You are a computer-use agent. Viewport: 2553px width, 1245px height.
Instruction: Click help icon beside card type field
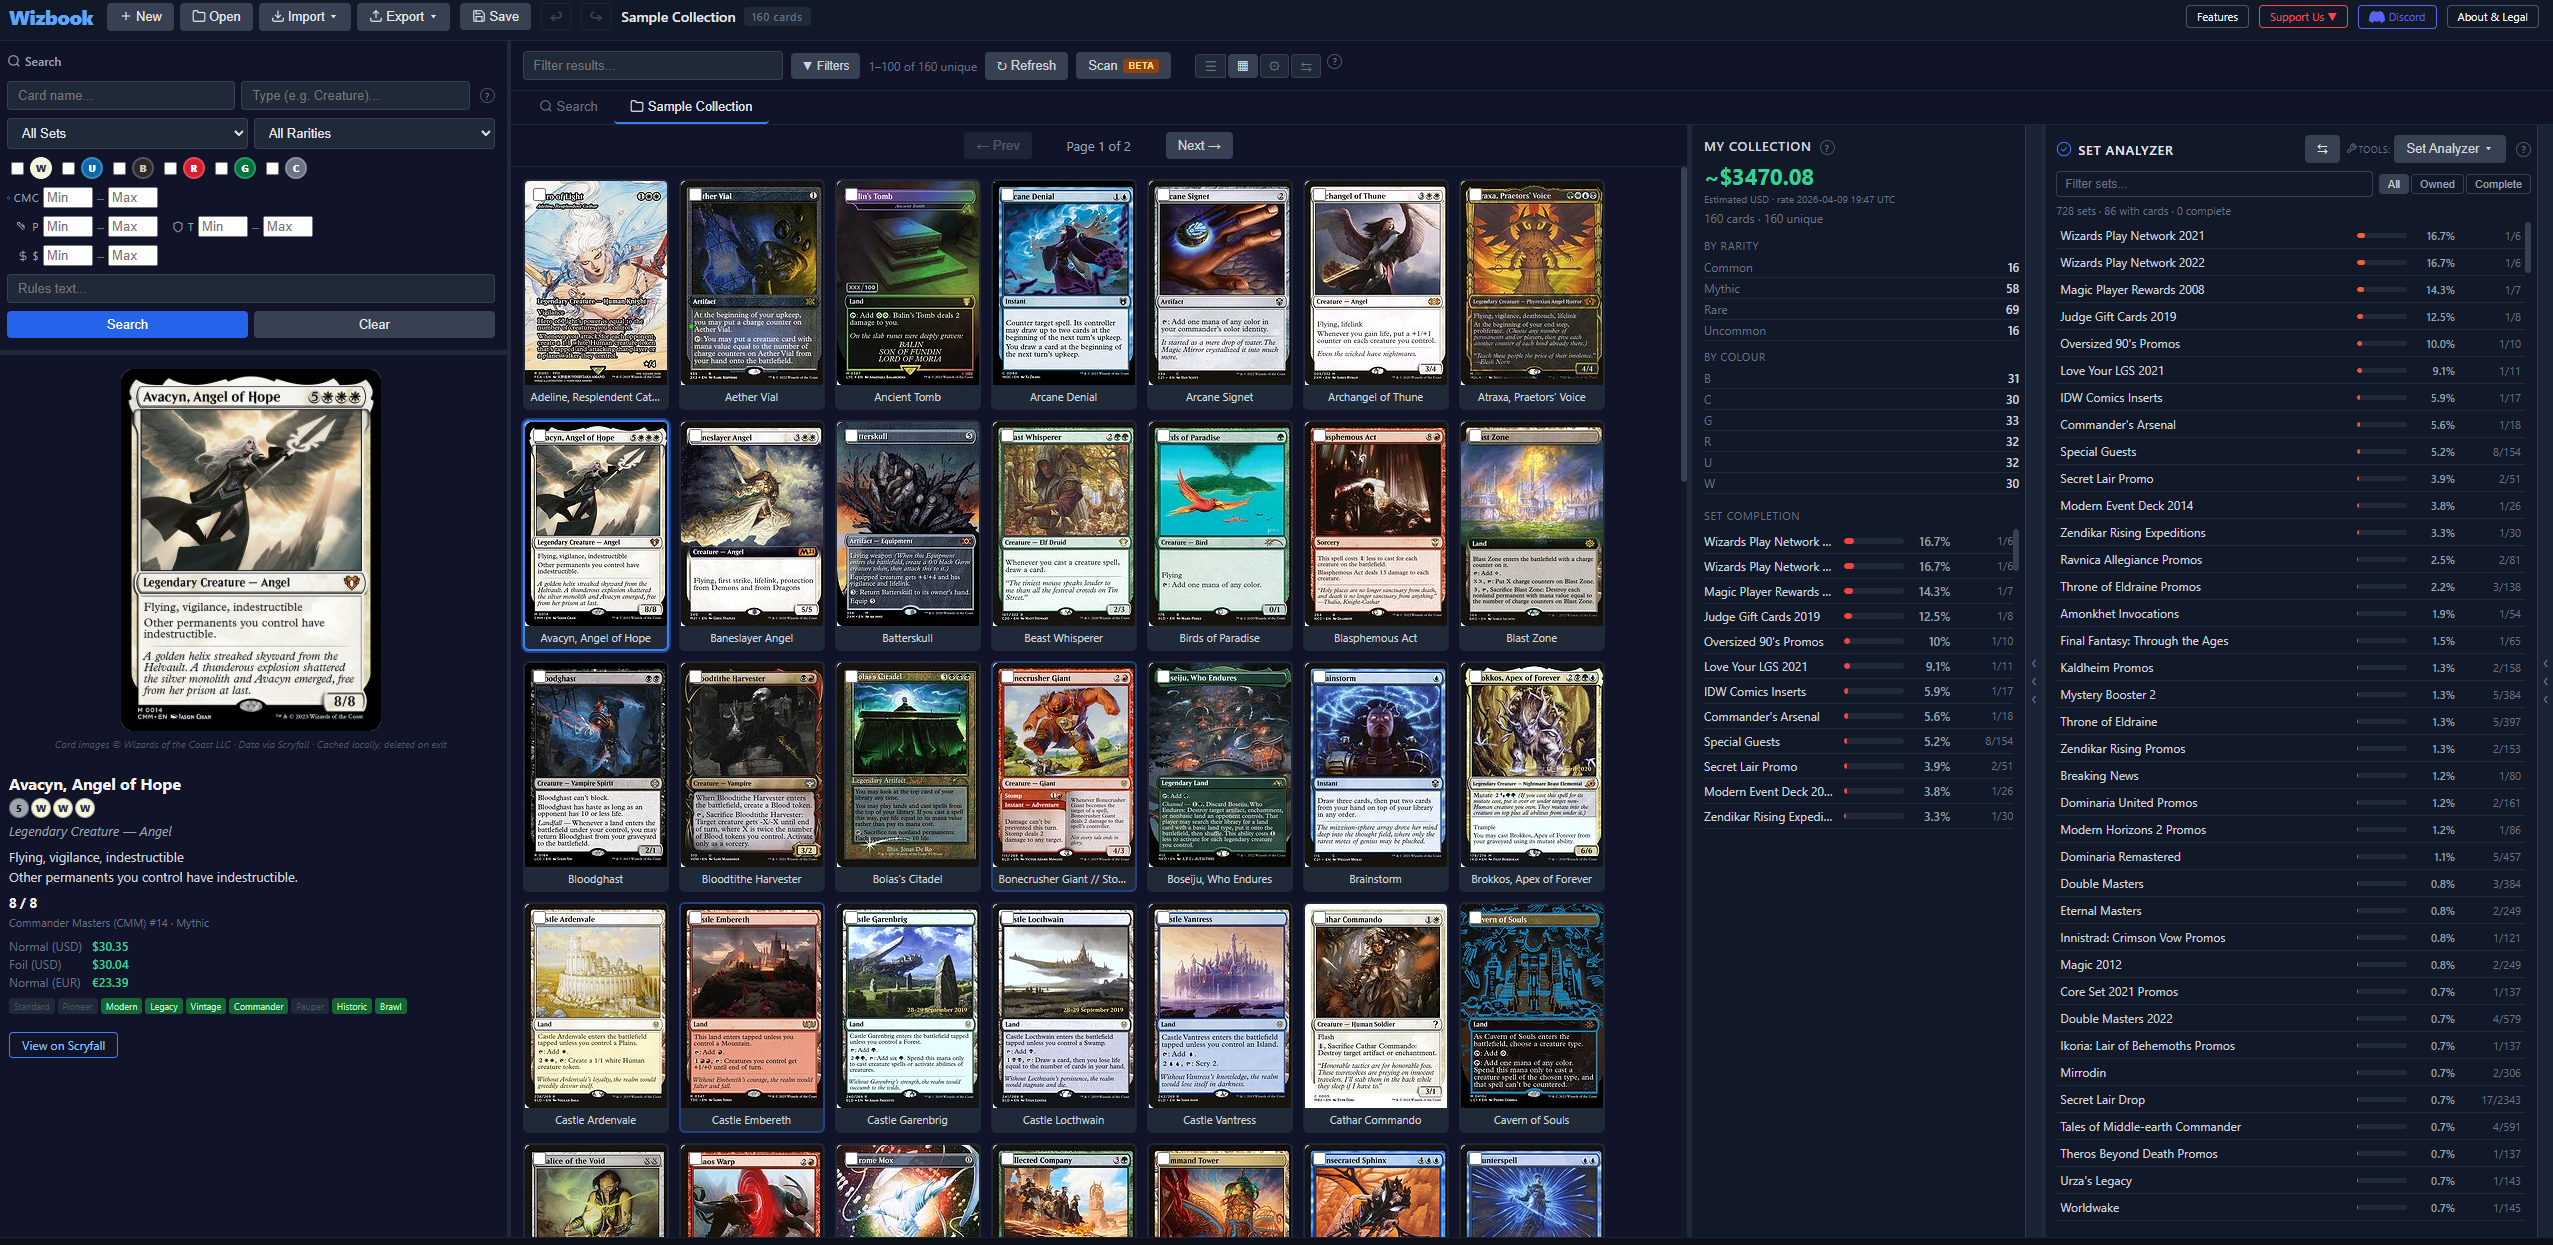click(487, 96)
